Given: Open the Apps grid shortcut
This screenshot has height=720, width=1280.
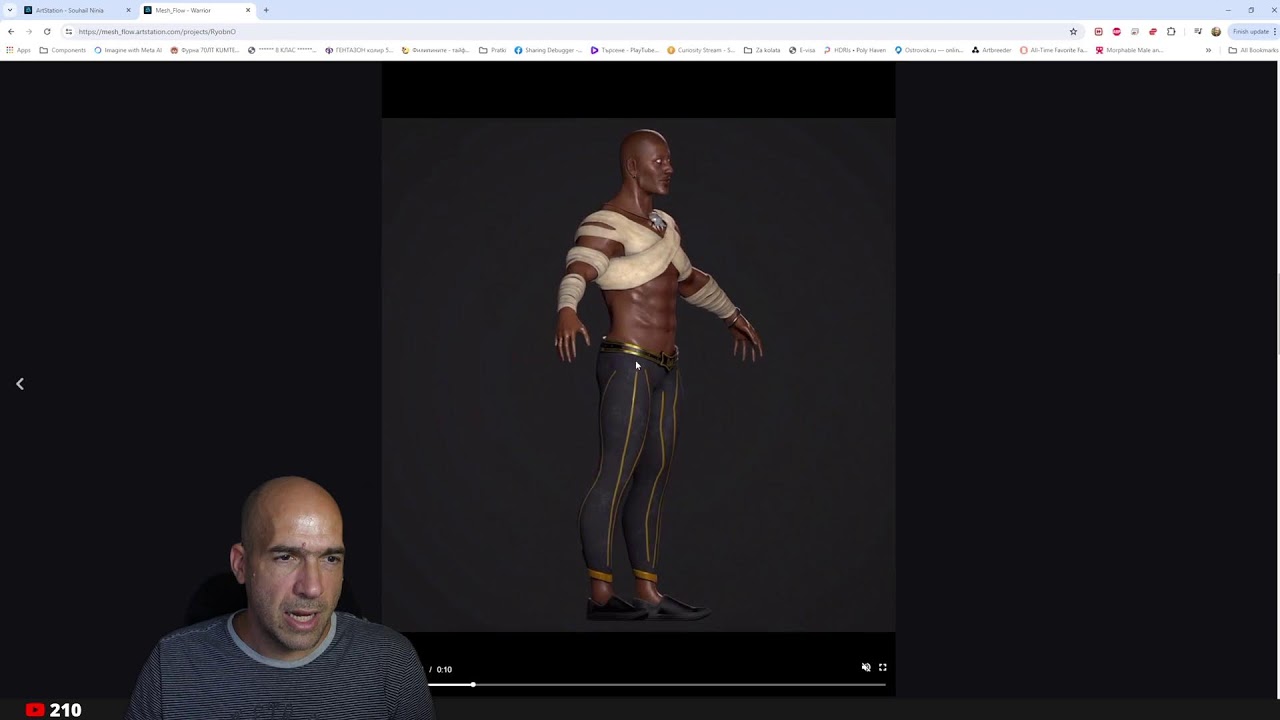Looking at the screenshot, I should (18, 50).
